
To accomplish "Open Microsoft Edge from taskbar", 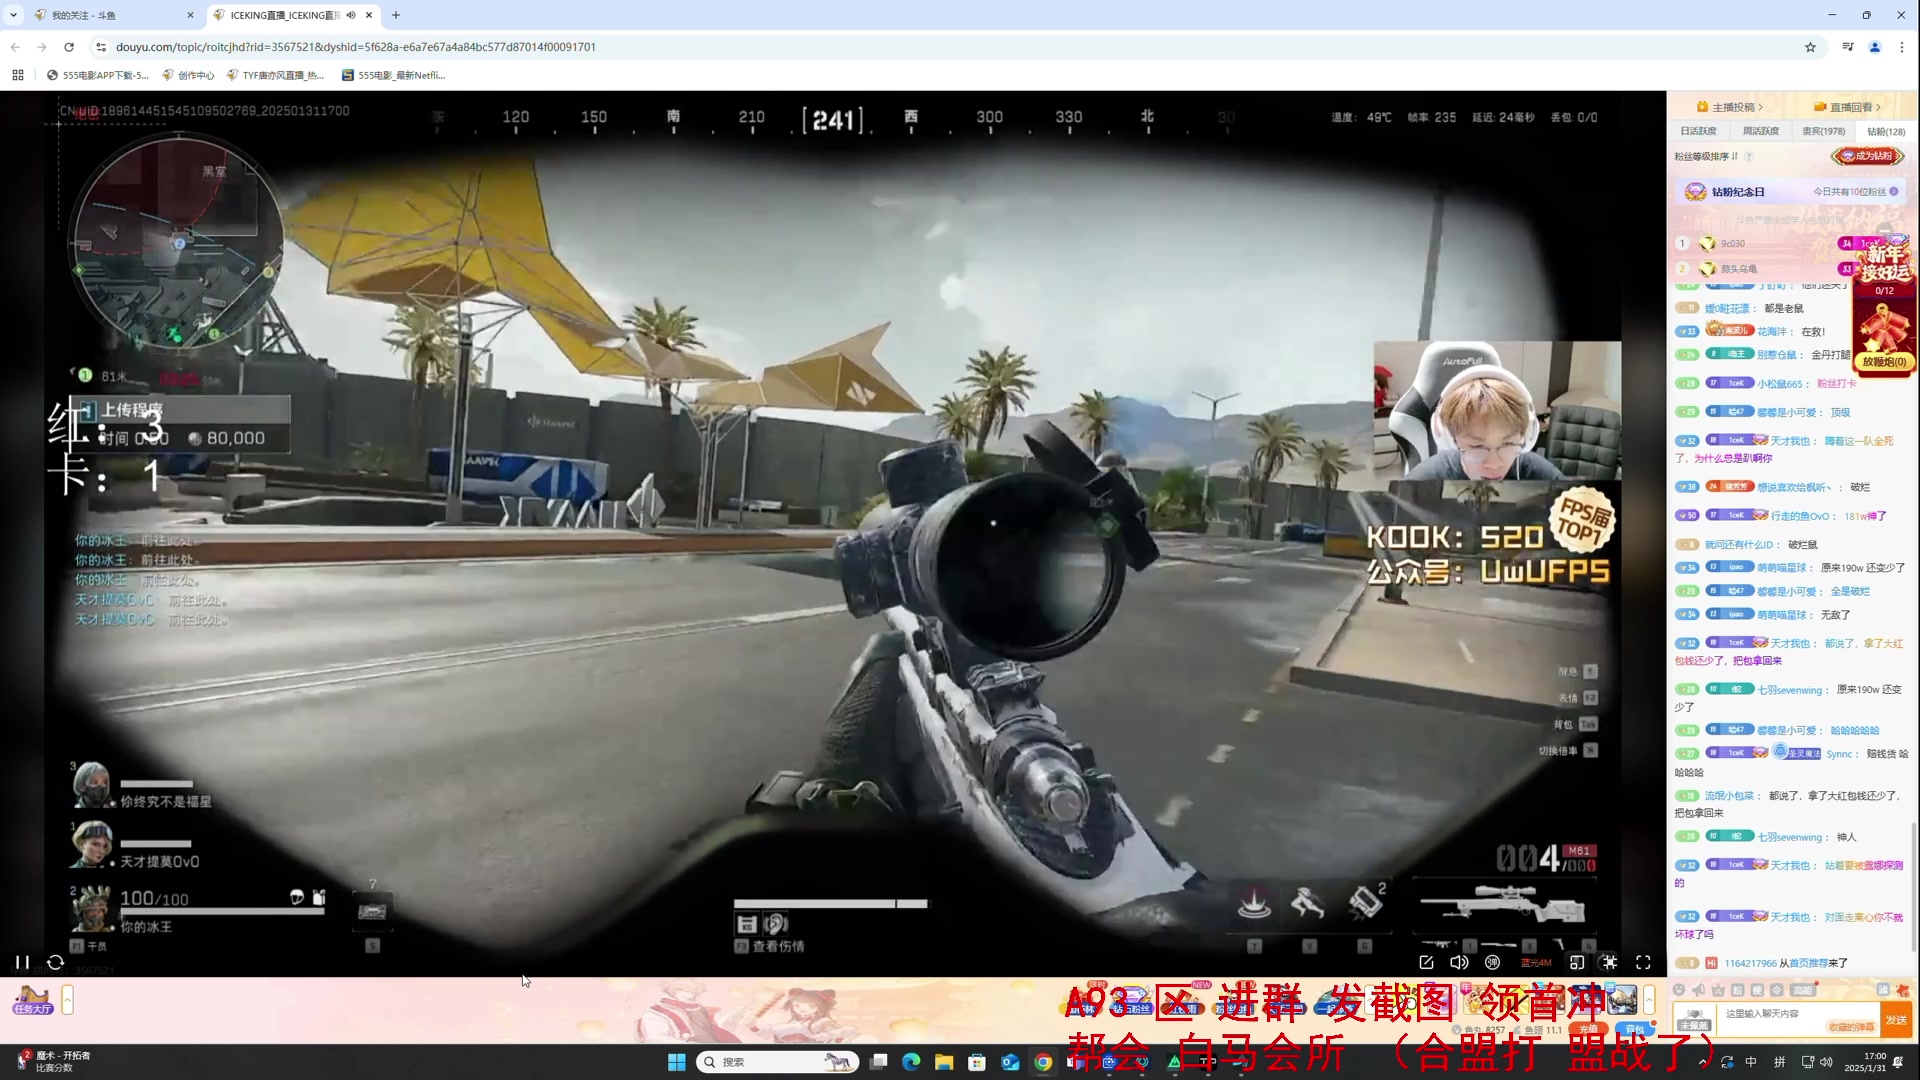I will click(911, 1062).
